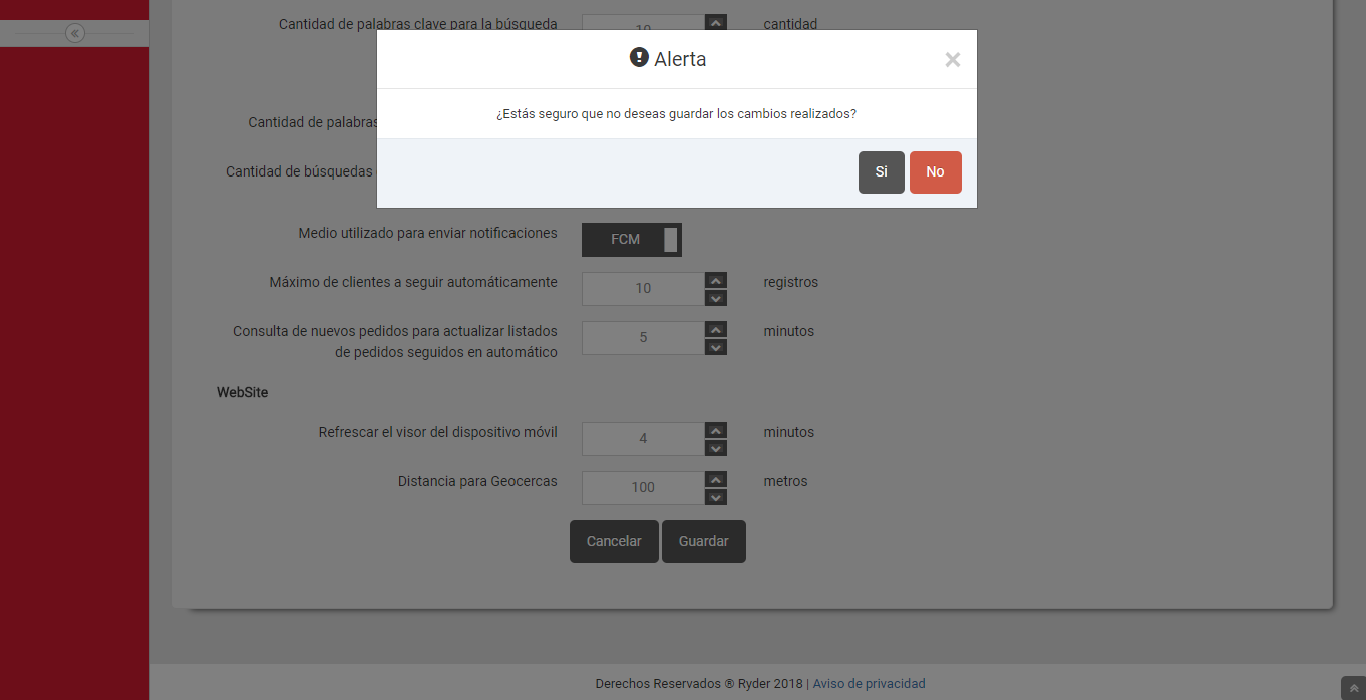Increase máximo de clientes with up arrow
The image size is (1366, 700).
[x=715, y=280]
